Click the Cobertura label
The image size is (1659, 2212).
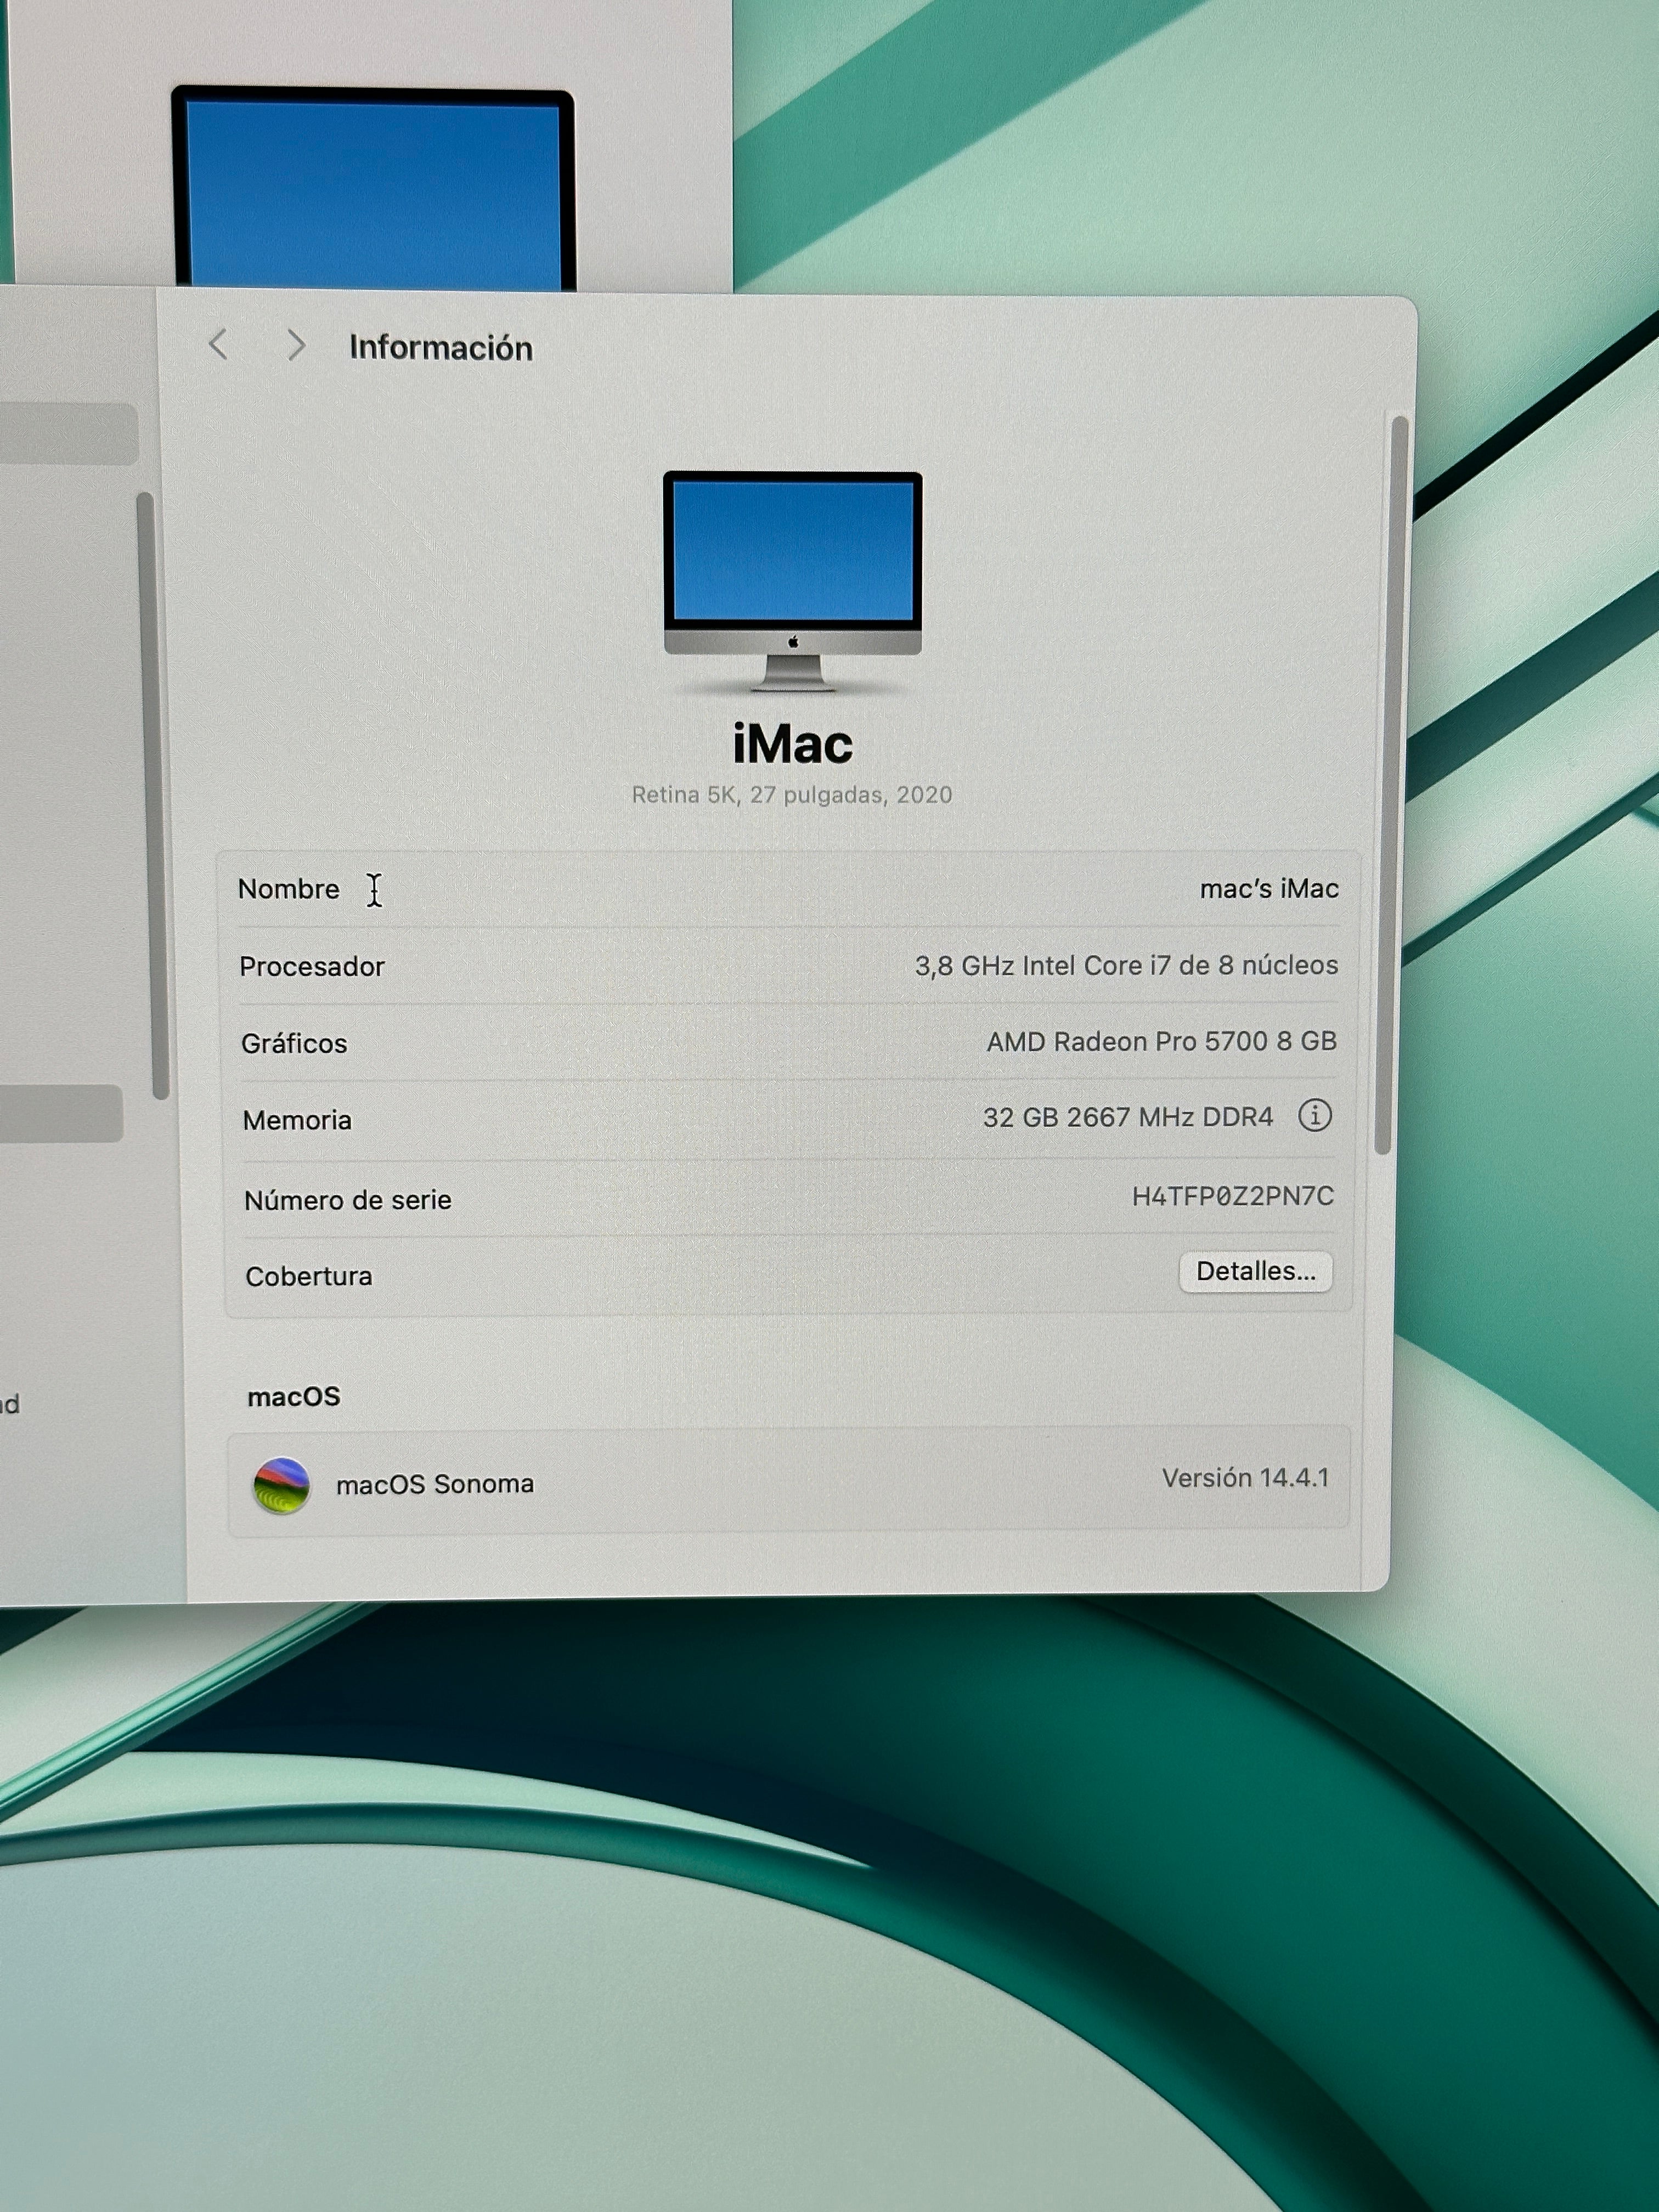tap(309, 1276)
